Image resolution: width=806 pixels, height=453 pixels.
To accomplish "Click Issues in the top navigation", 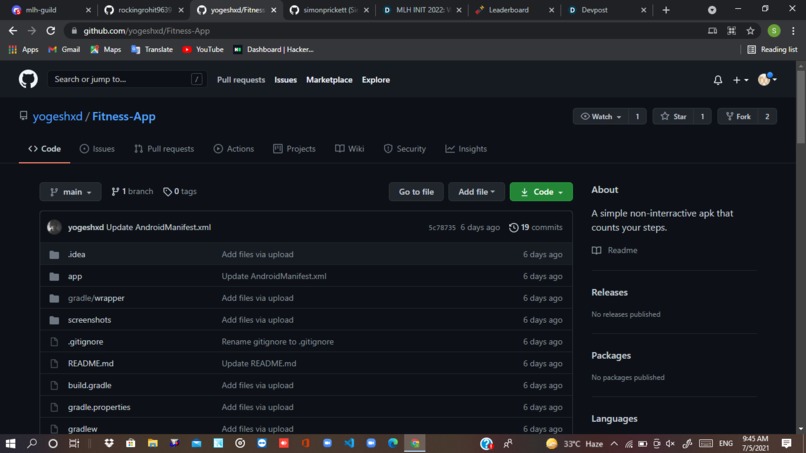I will click(x=285, y=80).
